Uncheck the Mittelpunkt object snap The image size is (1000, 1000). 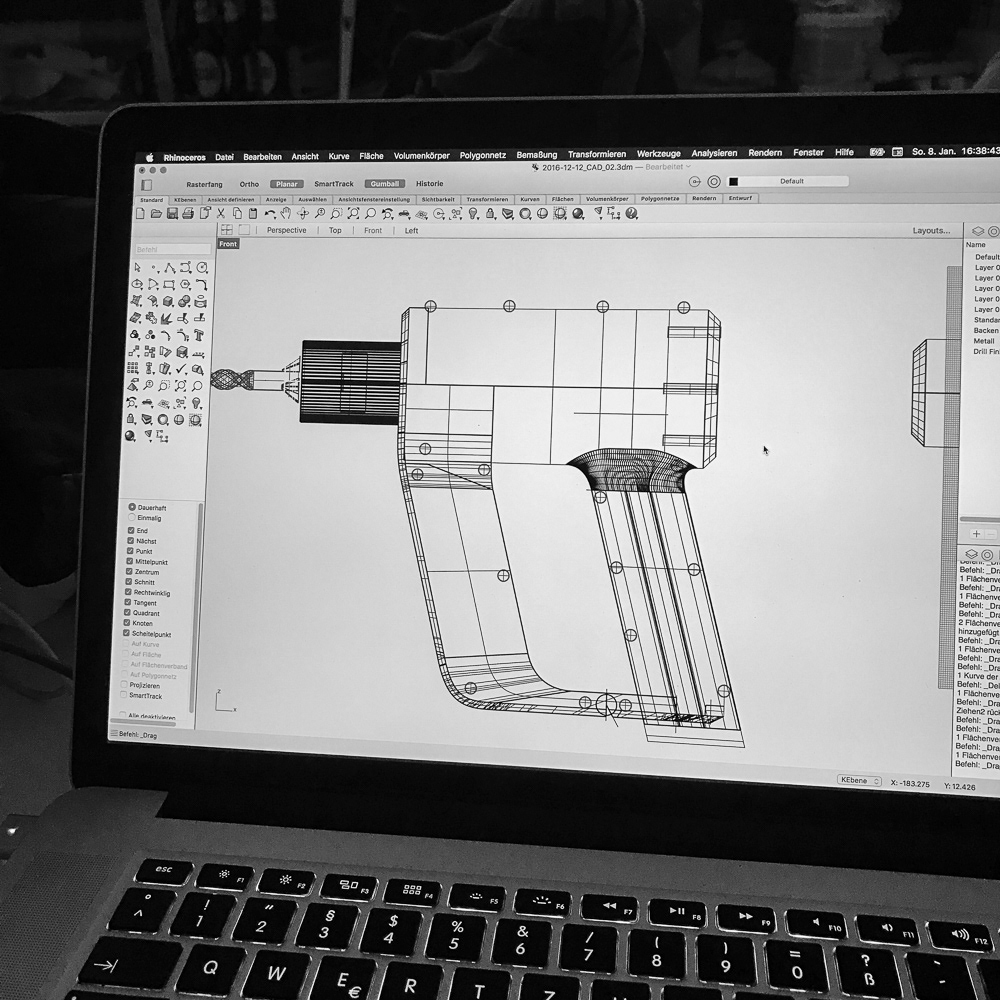click(131, 562)
